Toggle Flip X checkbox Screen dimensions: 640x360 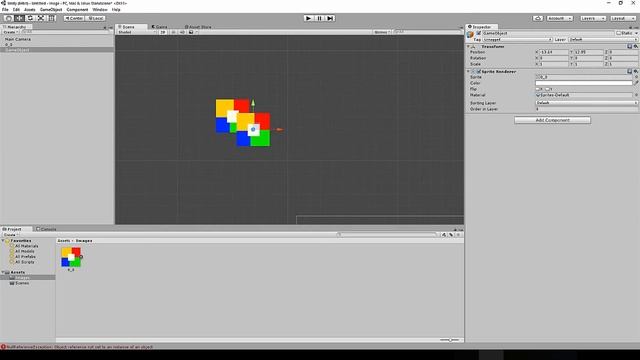click(x=538, y=89)
